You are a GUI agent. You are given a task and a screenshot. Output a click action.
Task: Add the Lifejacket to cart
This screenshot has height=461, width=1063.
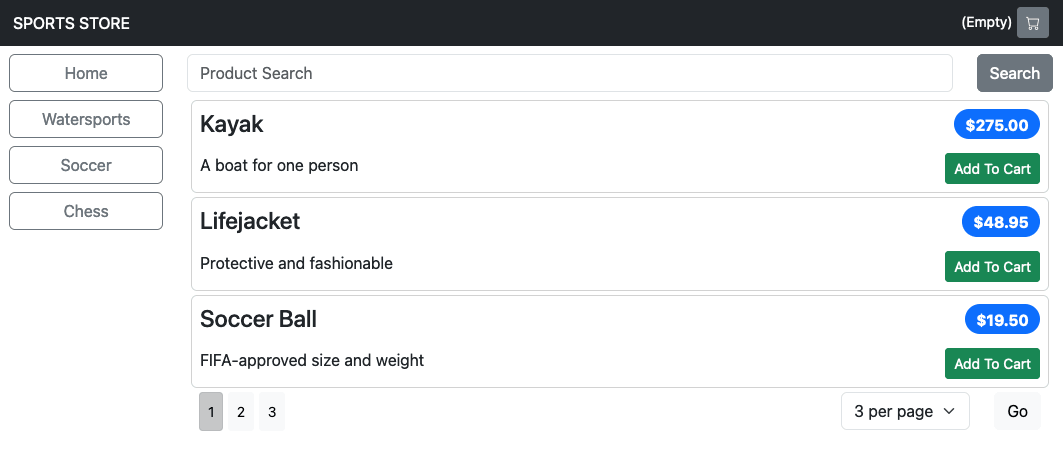coord(992,266)
